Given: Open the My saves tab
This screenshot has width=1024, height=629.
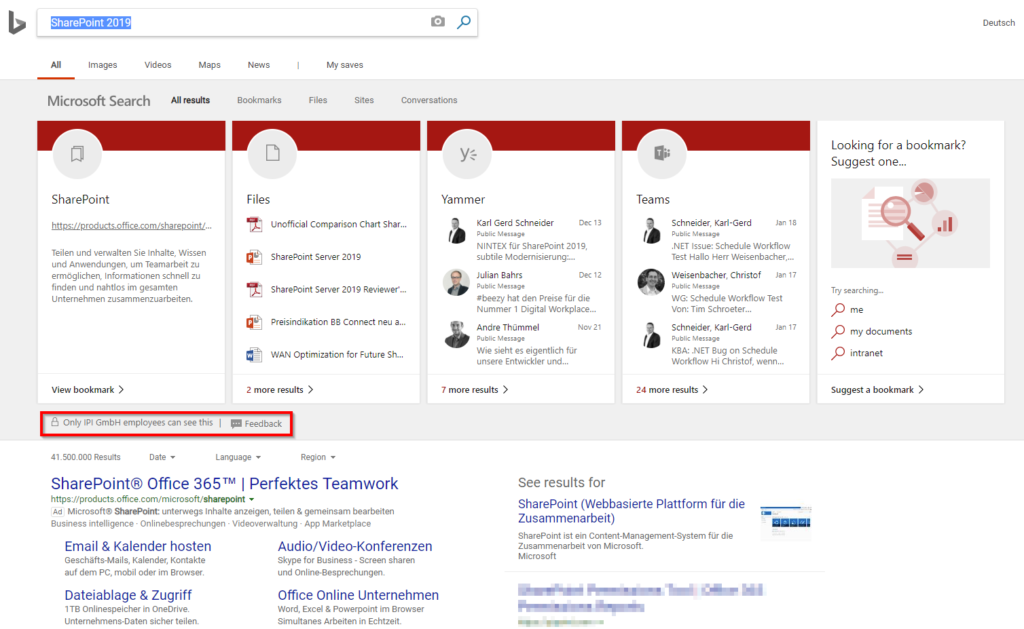Looking at the screenshot, I should click(x=345, y=65).
